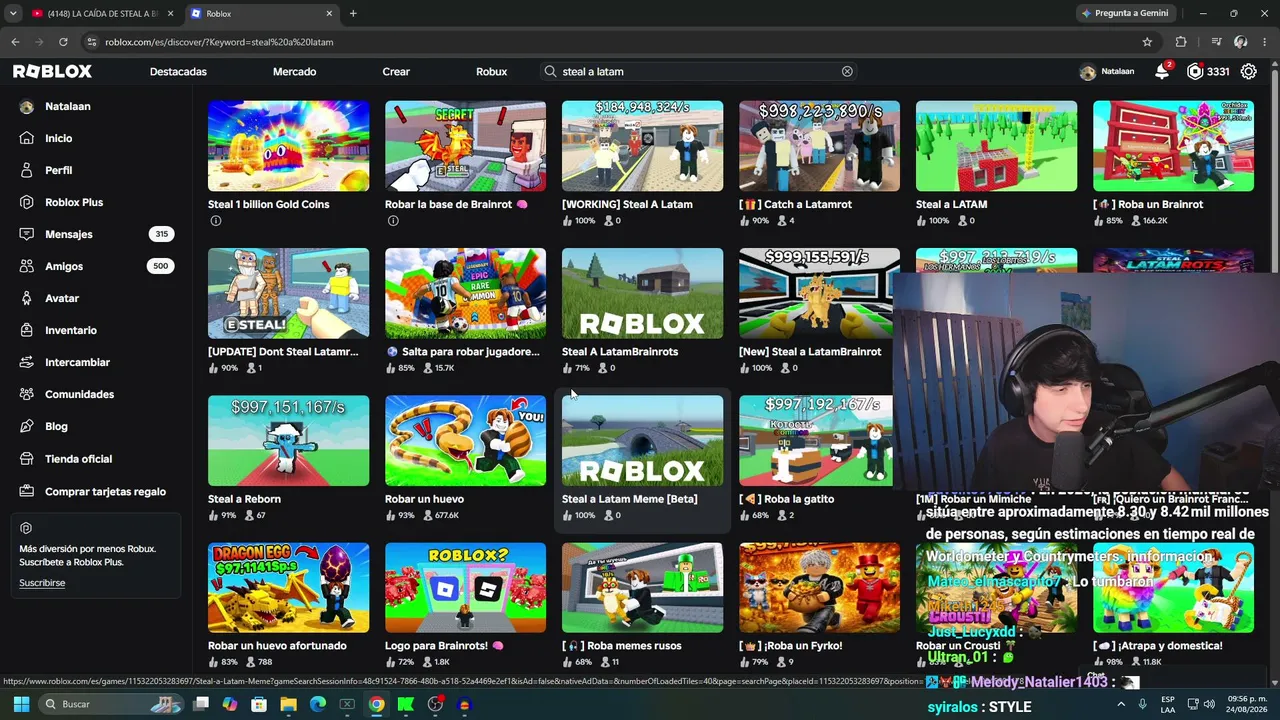Image resolution: width=1280 pixels, height=720 pixels.
Task: Click the Suscribirse link
Action: [42, 583]
